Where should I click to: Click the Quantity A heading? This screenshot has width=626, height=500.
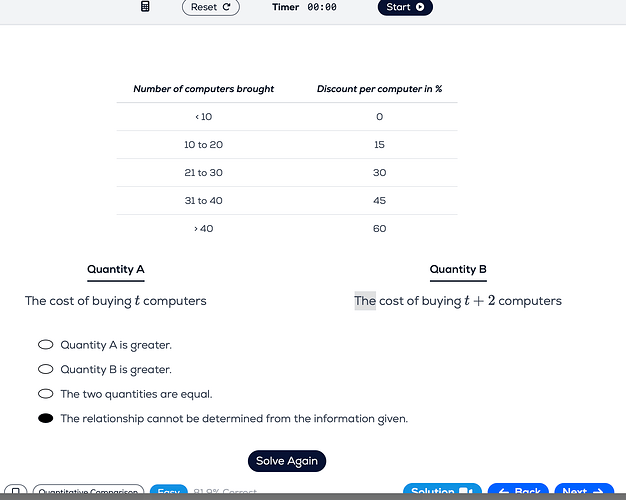(116, 270)
